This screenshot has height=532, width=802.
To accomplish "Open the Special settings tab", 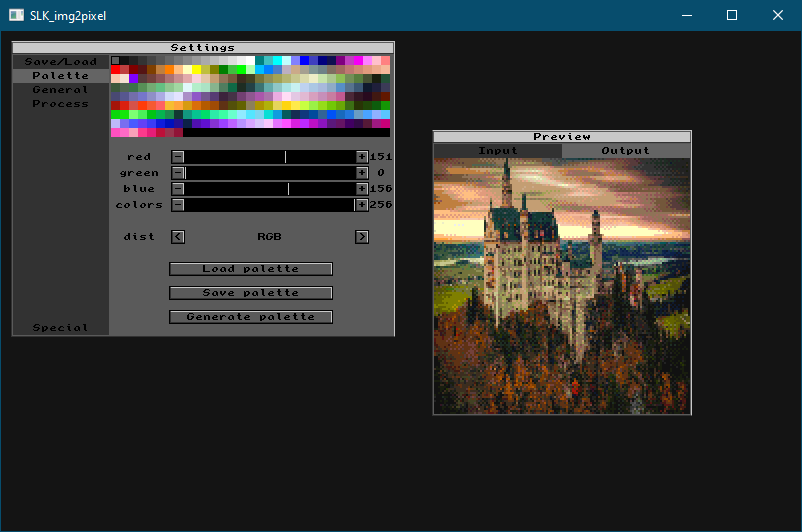I will tap(61, 328).
